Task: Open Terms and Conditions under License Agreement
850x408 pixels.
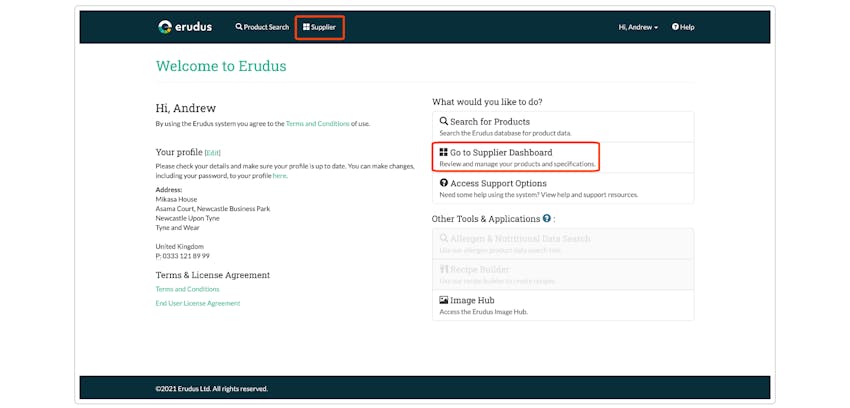Action: click(x=188, y=289)
